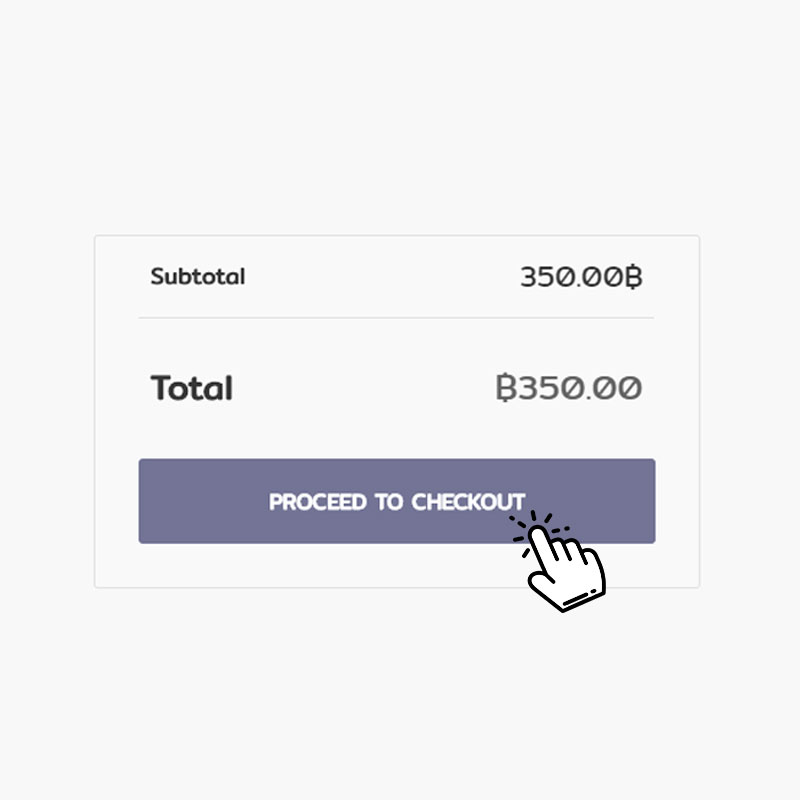
Task: Click the baht symbol before the total
Action: [x=506, y=388]
